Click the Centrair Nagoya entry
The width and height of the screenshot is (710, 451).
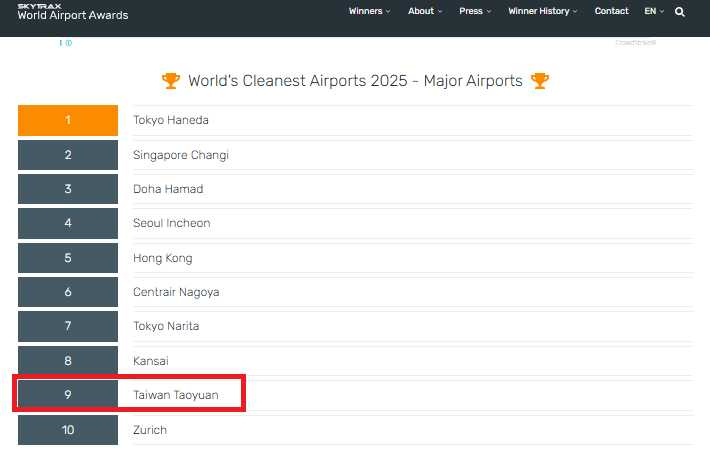pos(176,292)
